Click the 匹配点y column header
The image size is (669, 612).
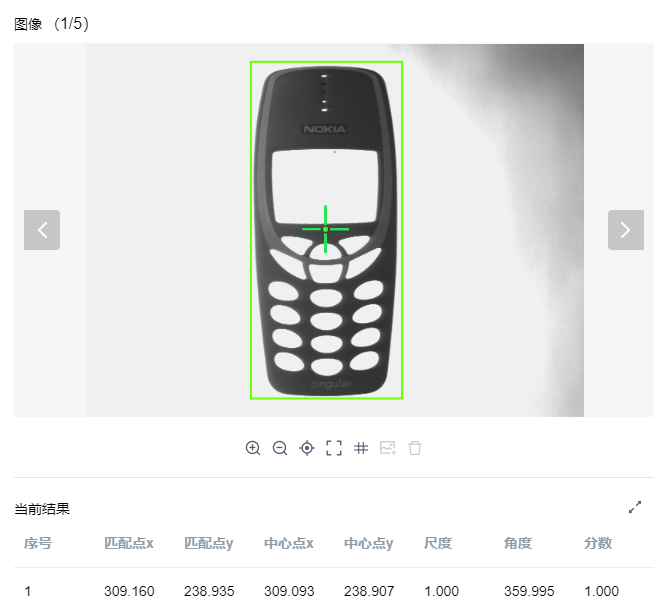(x=209, y=543)
